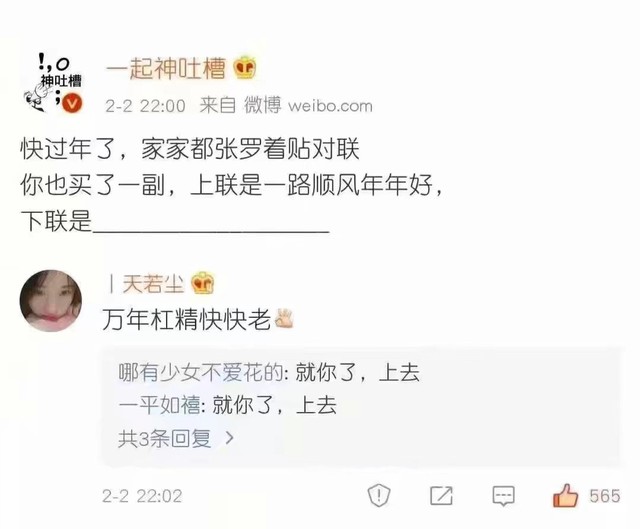Report the comment via the shield icon
Viewport: 640px width, 529px height.
(379, 495)
